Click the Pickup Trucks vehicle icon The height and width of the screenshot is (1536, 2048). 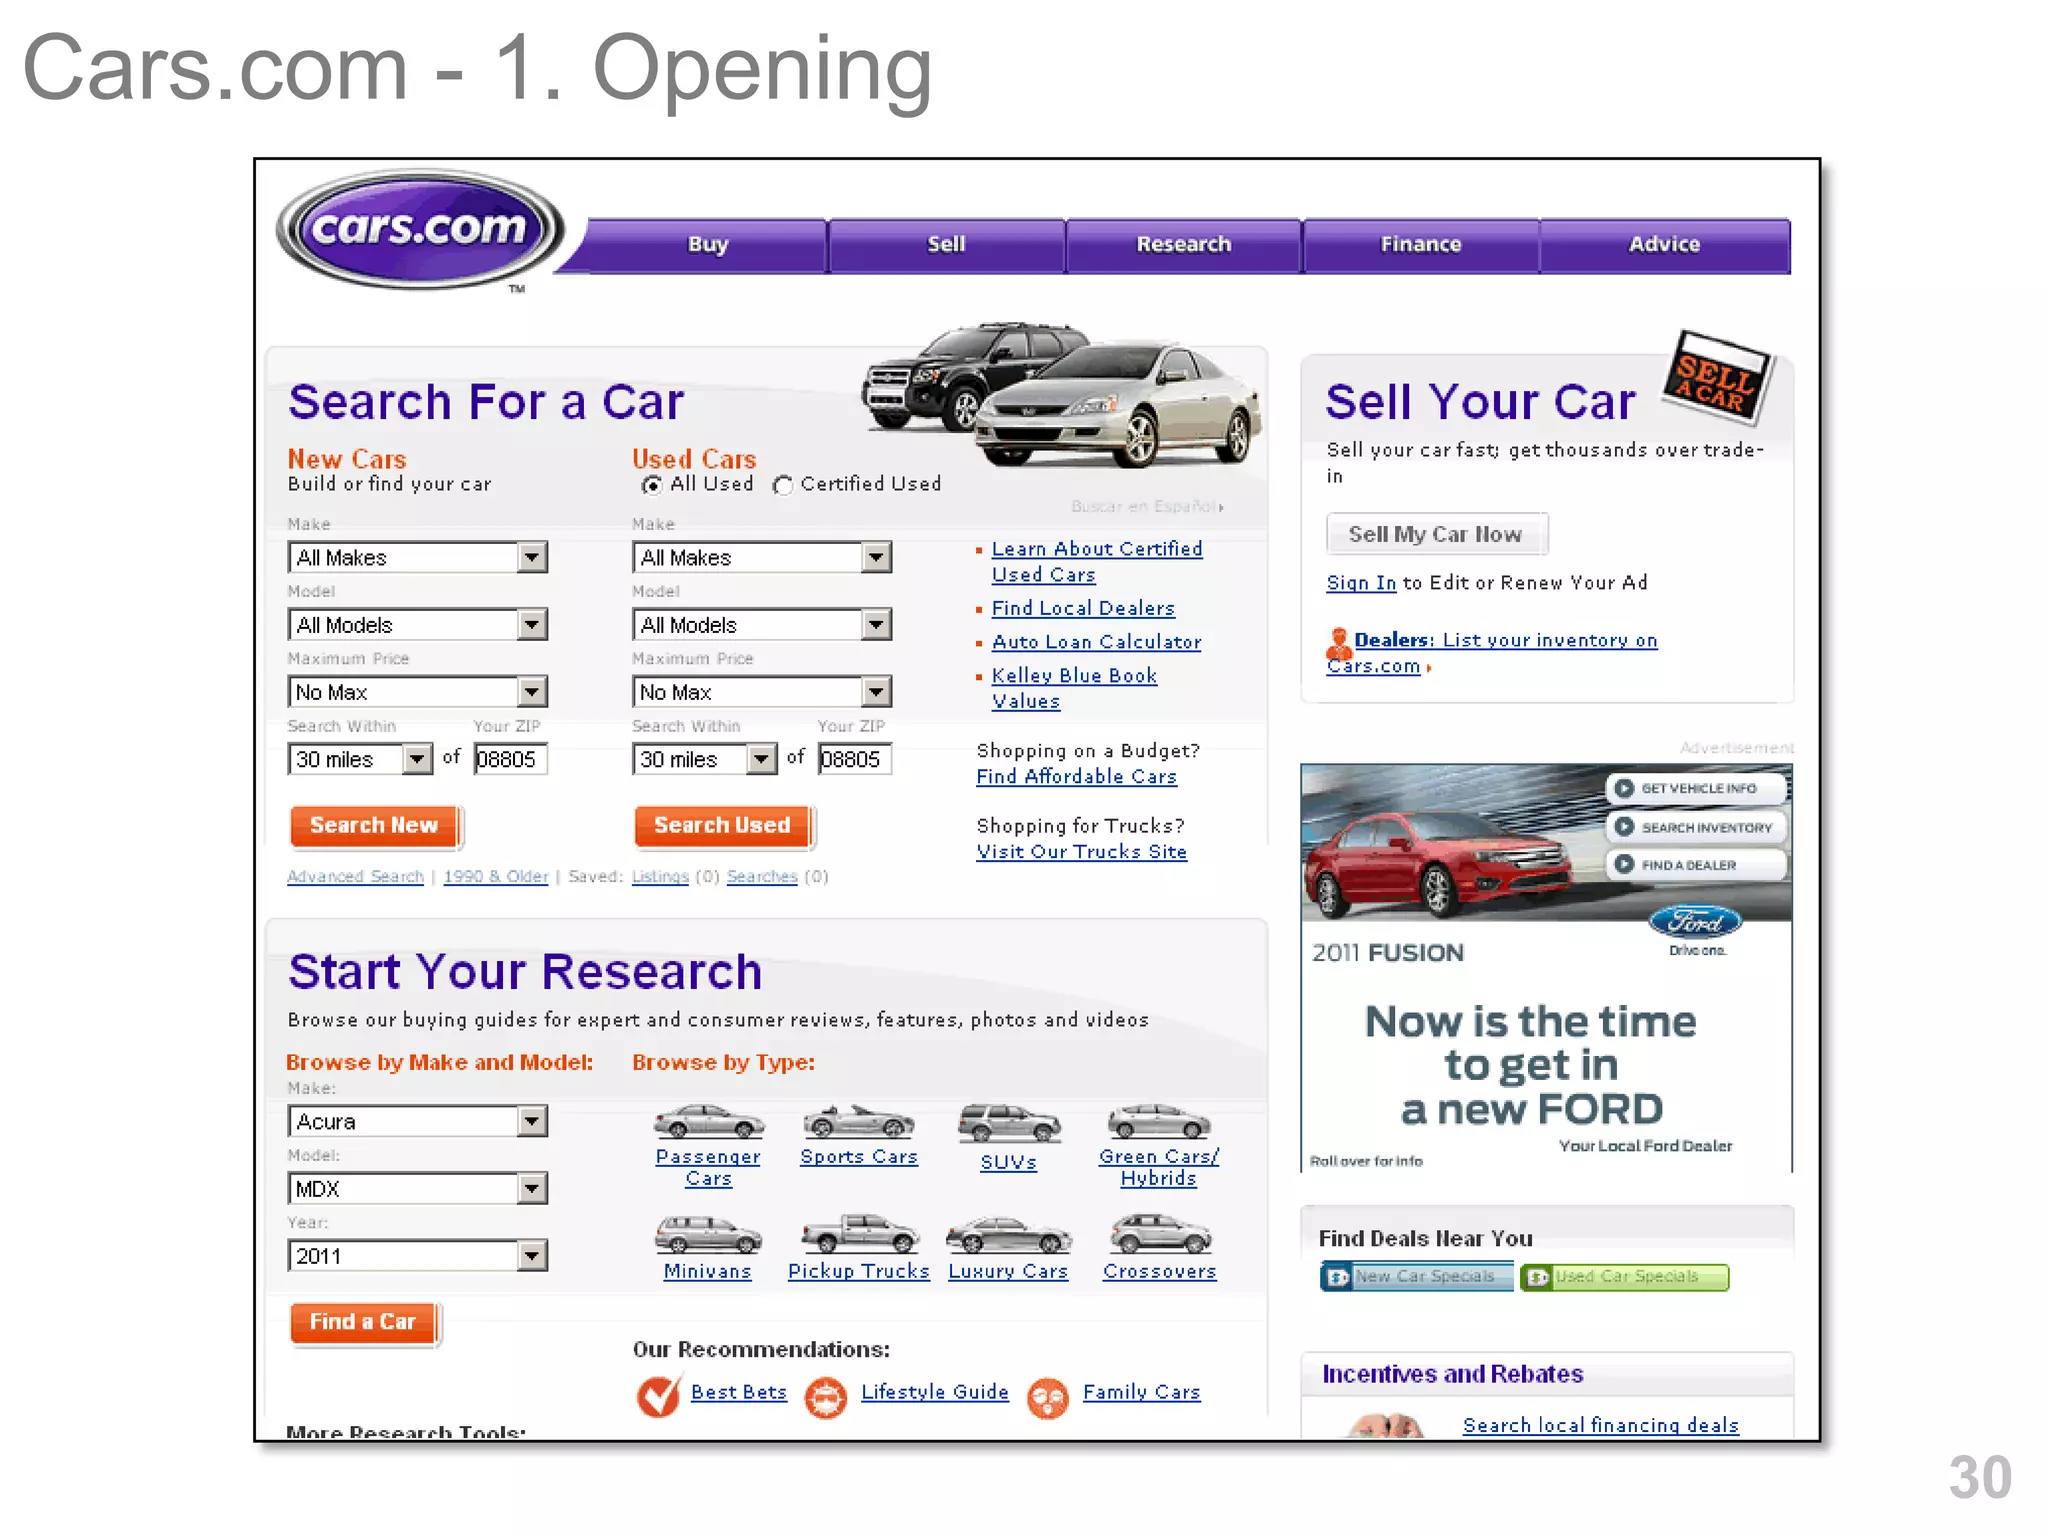[x=858, y=1235]
